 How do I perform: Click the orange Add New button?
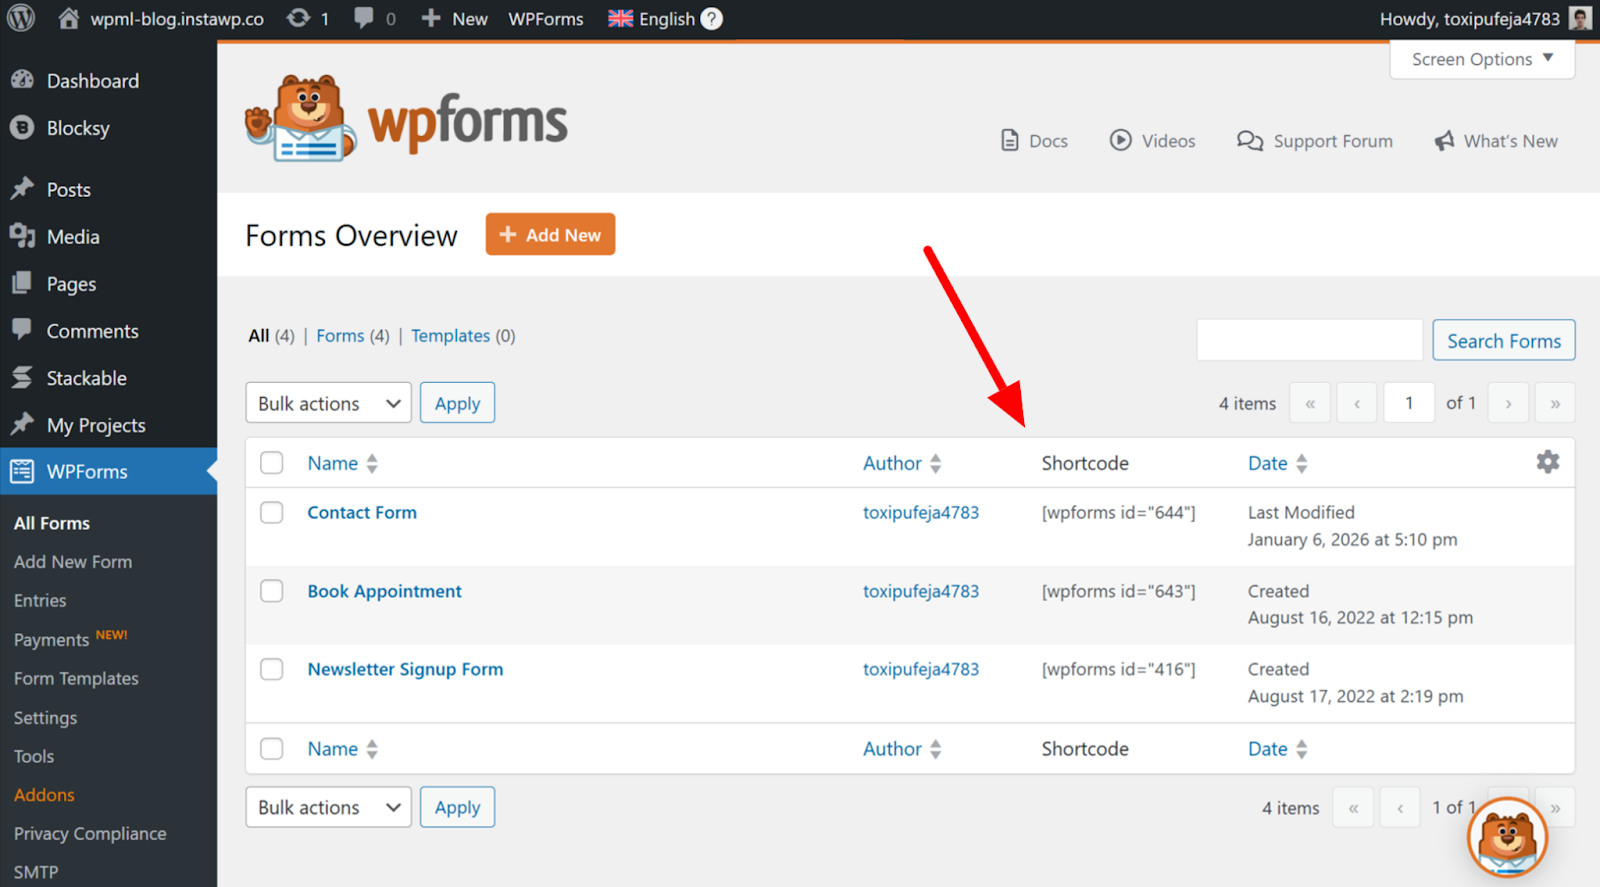[x=550, y=234]
